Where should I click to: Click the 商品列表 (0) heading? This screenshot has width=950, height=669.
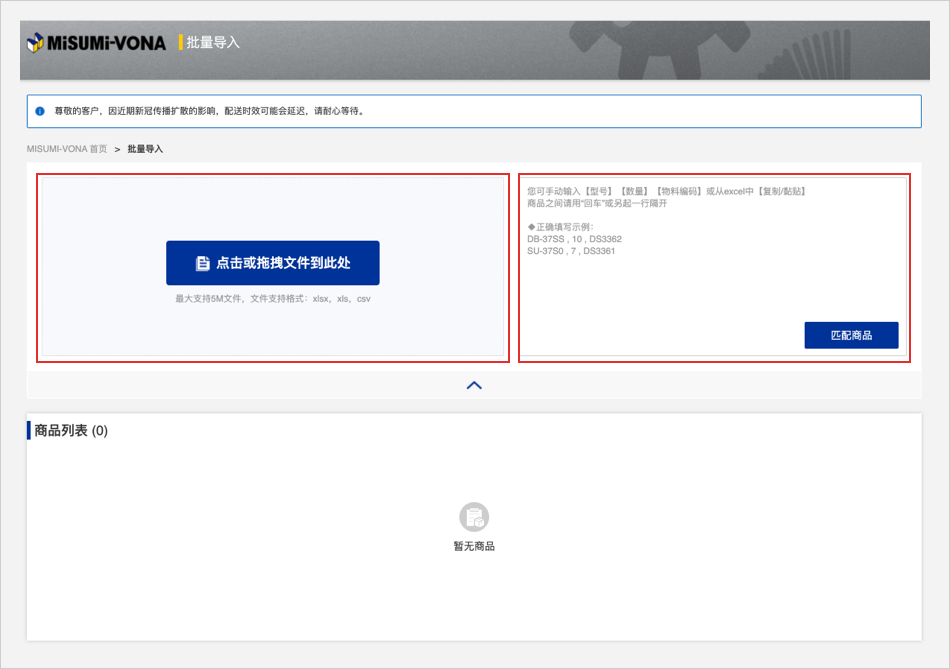click(71, 430)
